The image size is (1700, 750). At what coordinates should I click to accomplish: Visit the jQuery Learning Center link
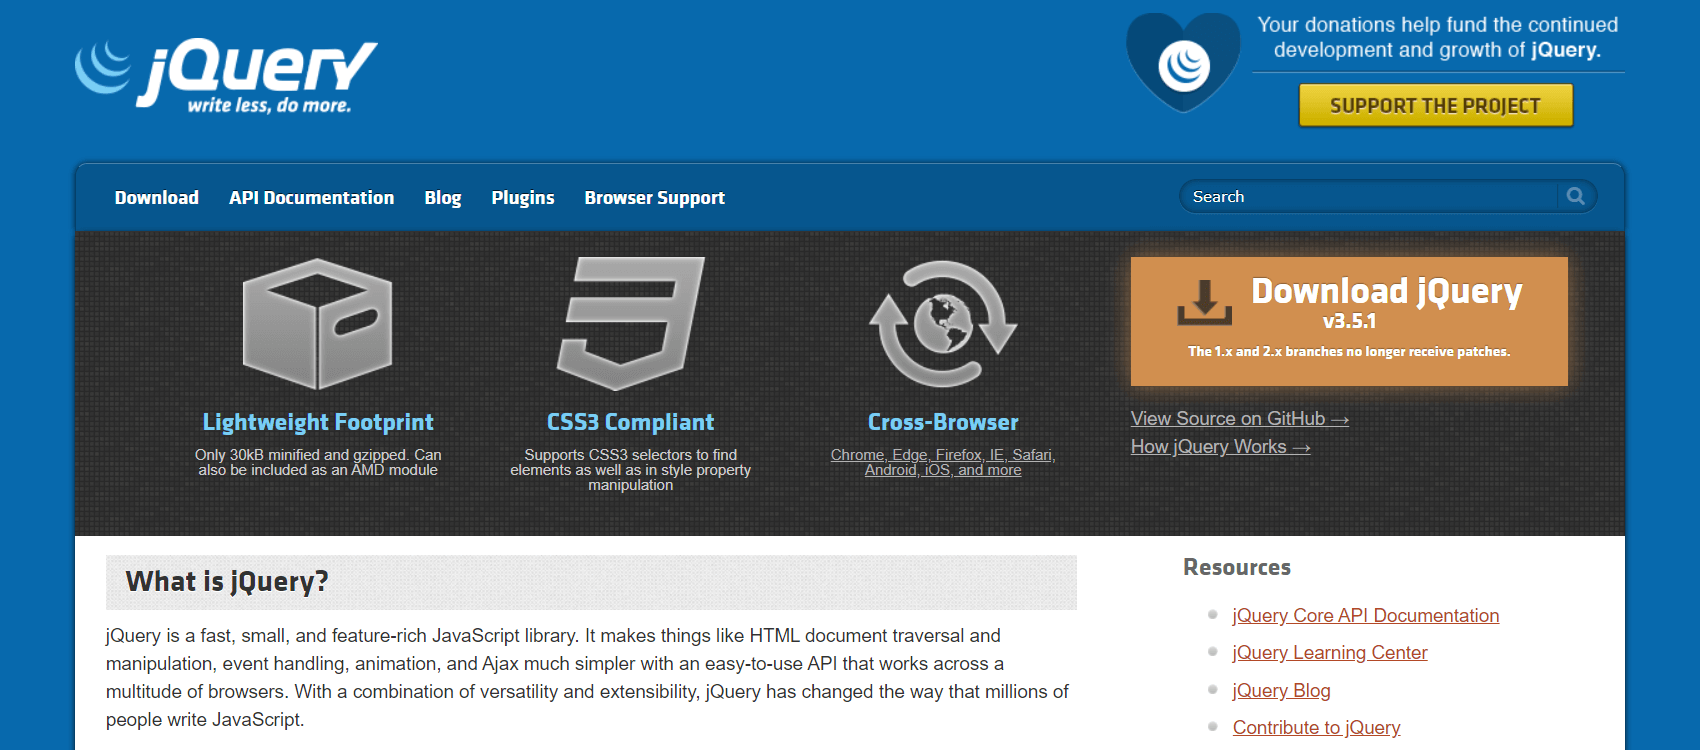(x=1329, y=653)
